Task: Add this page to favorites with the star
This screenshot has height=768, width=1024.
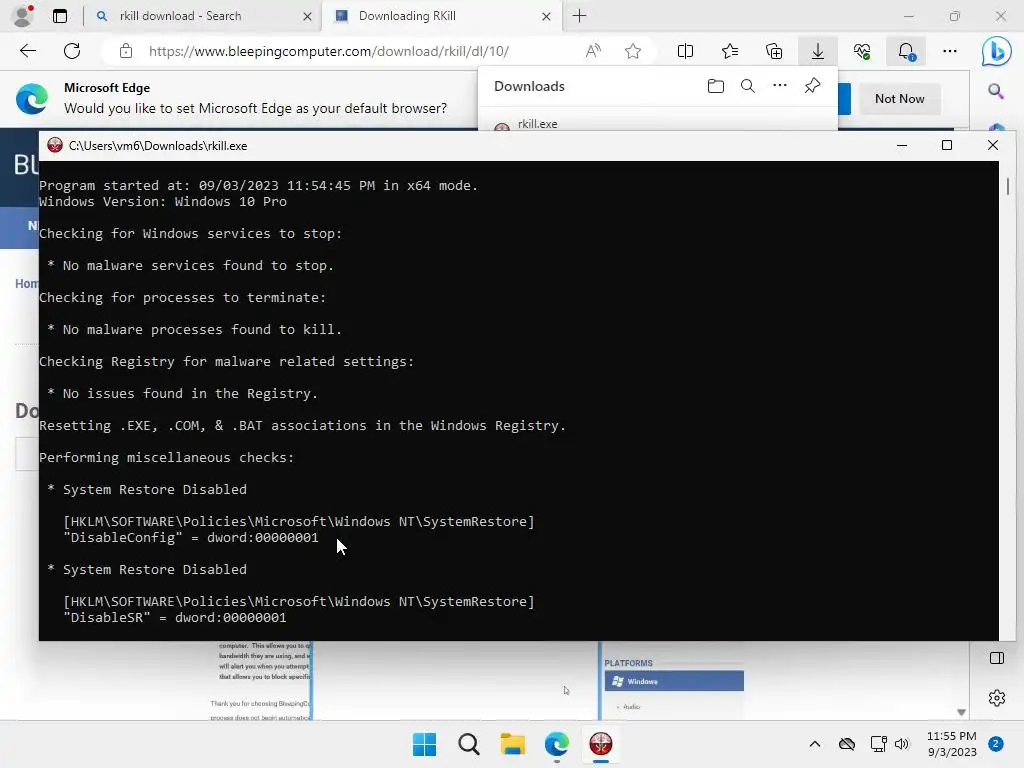Action: pyautogui.click(x=633, y=51)
